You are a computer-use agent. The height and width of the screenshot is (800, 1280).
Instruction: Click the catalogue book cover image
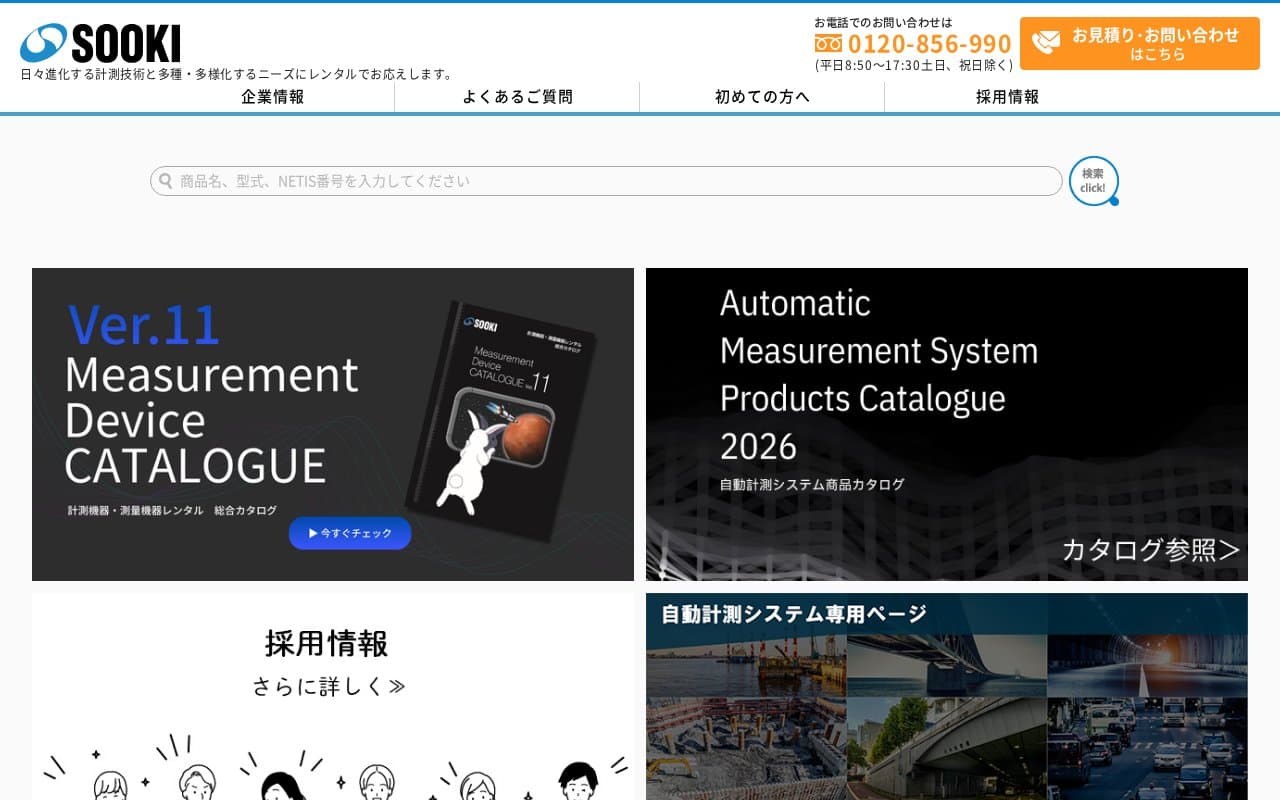(500, 420)
